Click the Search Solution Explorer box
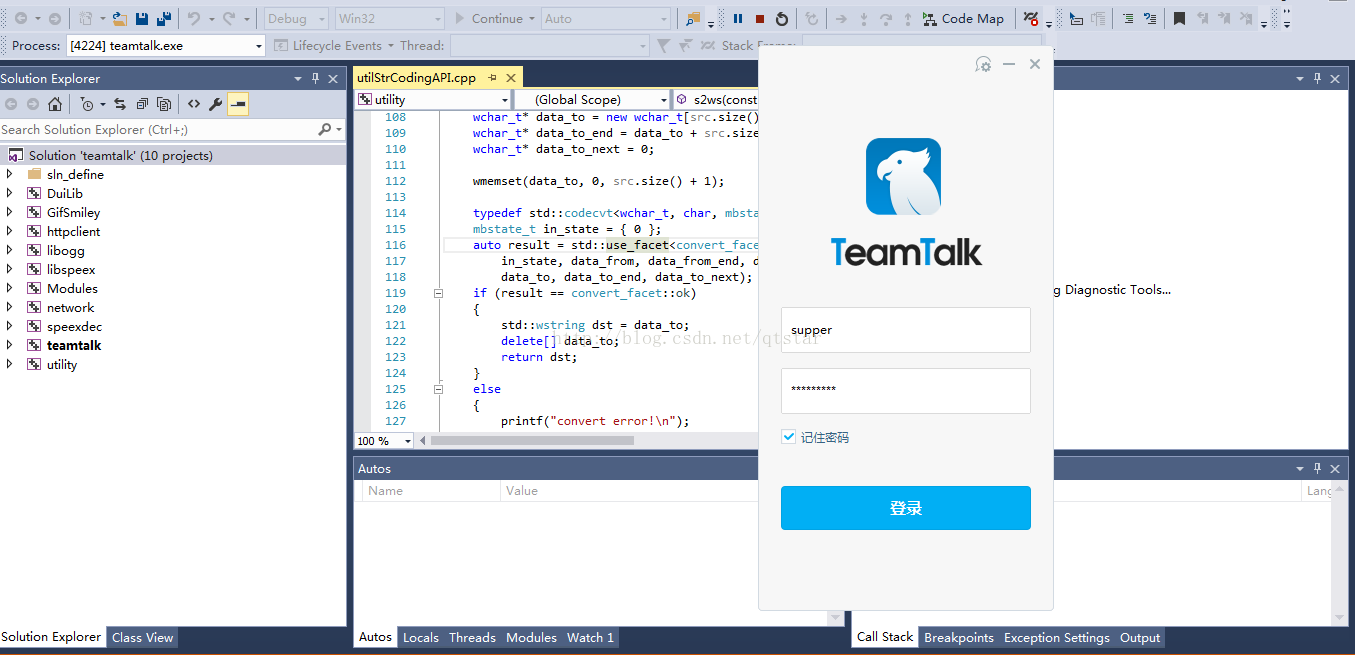The image size is (1355, 655). 158,129
